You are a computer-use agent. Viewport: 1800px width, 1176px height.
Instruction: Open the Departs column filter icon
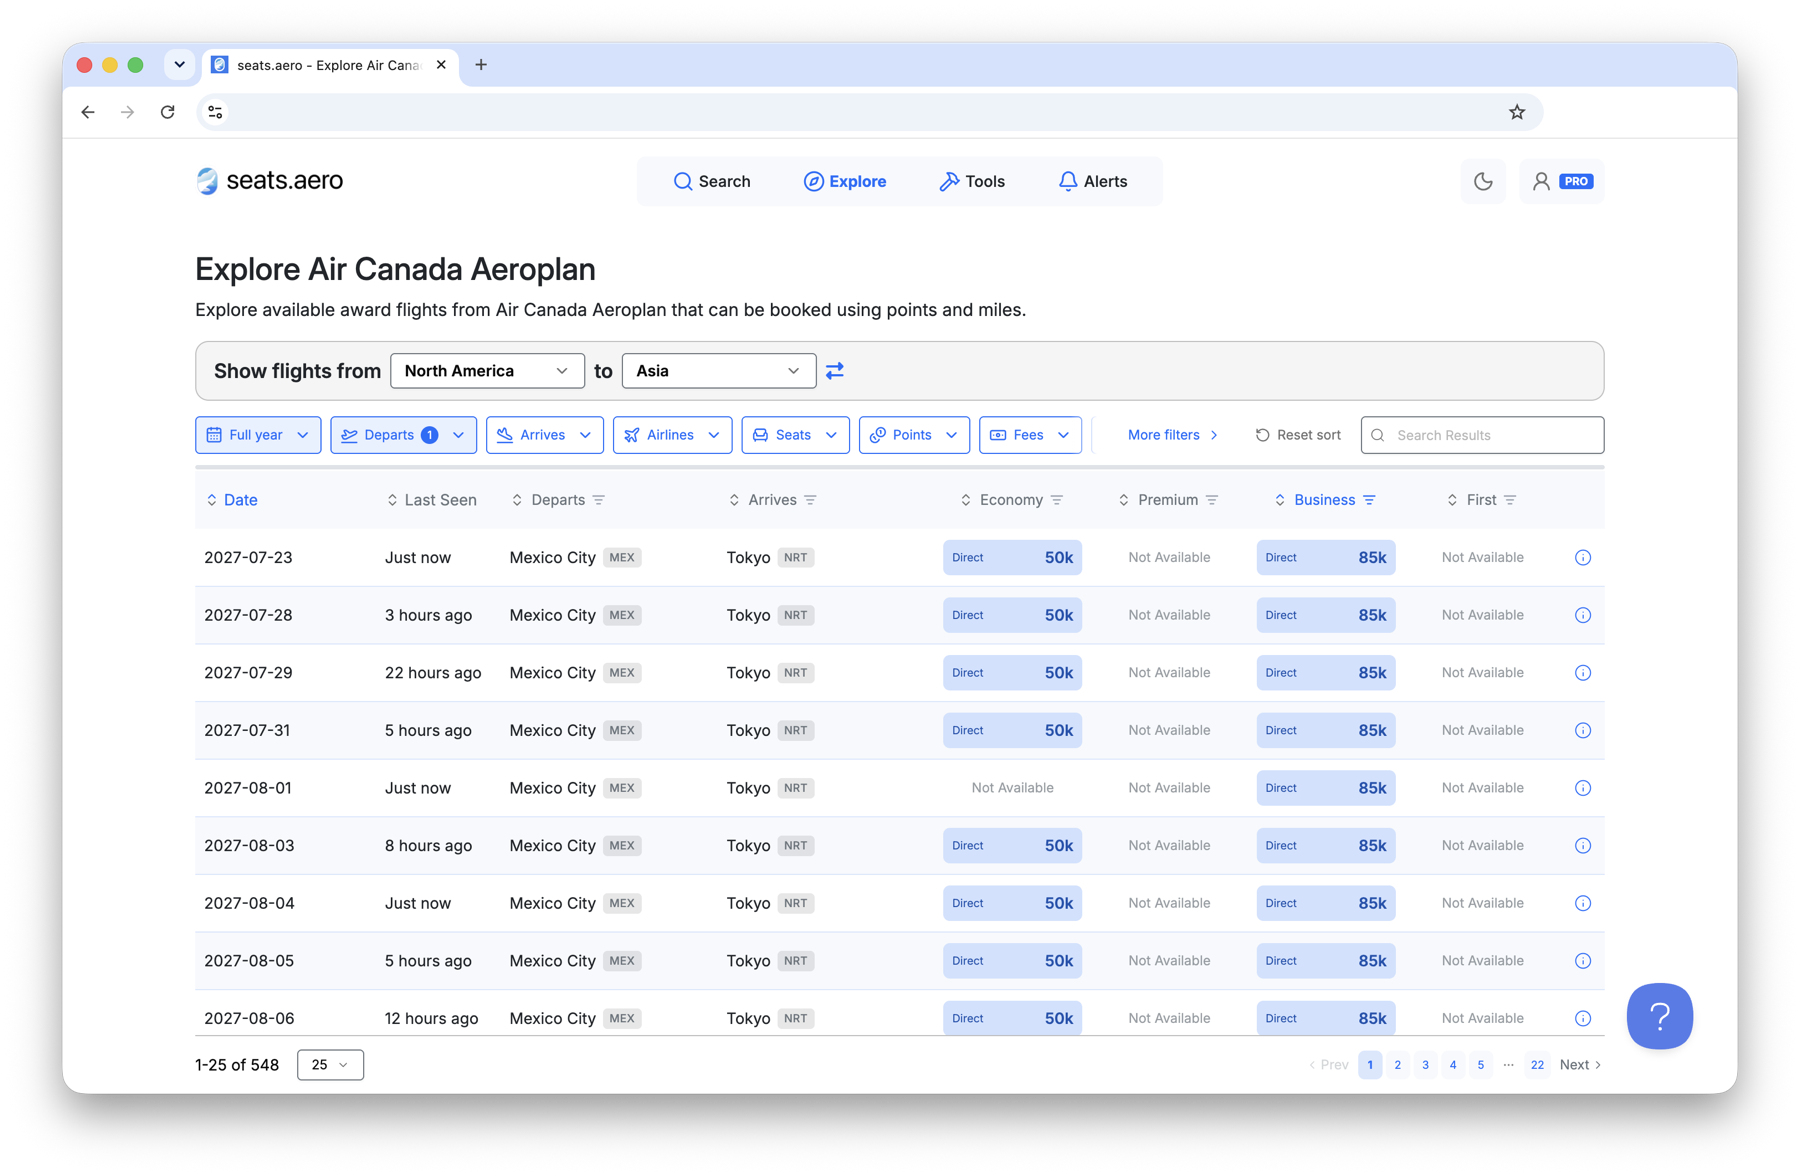[x=599, y=500]
